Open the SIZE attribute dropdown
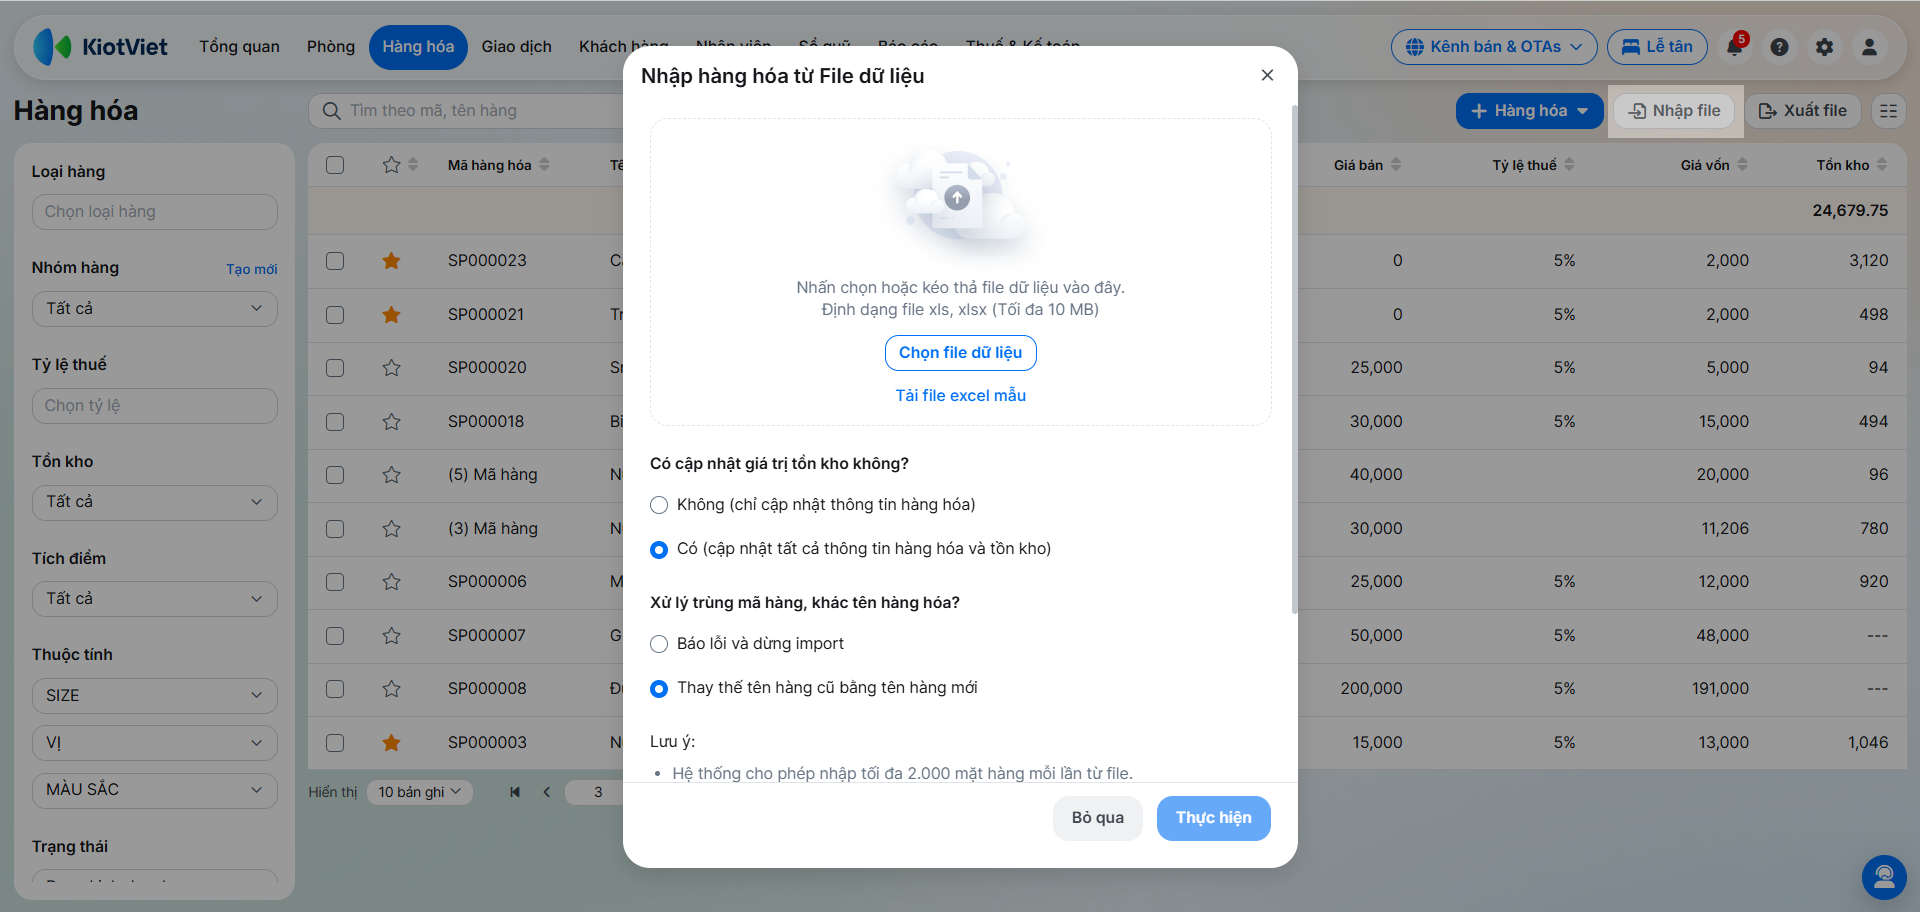The image size is (1920, 912). (155, 696)
